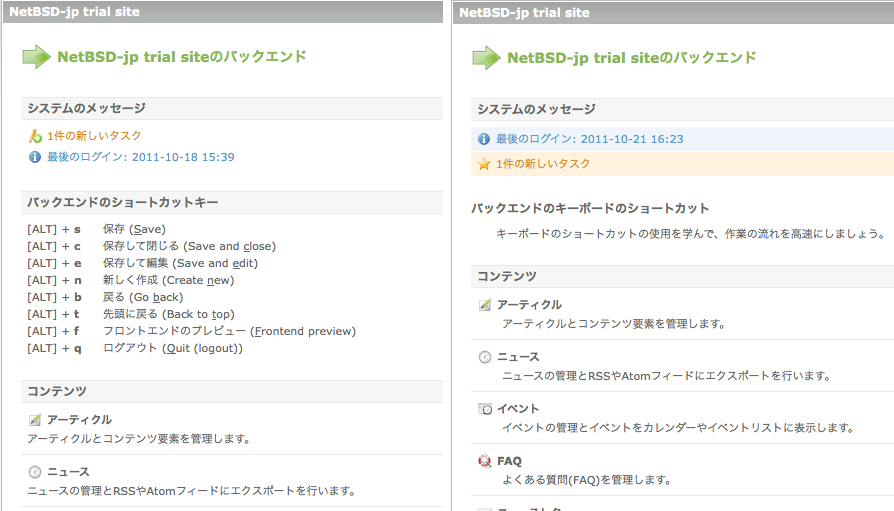Click バックエンドのショートカットキー section header
Image resolution: width=894 pixels, height=511 pixels.
(232, 202)
